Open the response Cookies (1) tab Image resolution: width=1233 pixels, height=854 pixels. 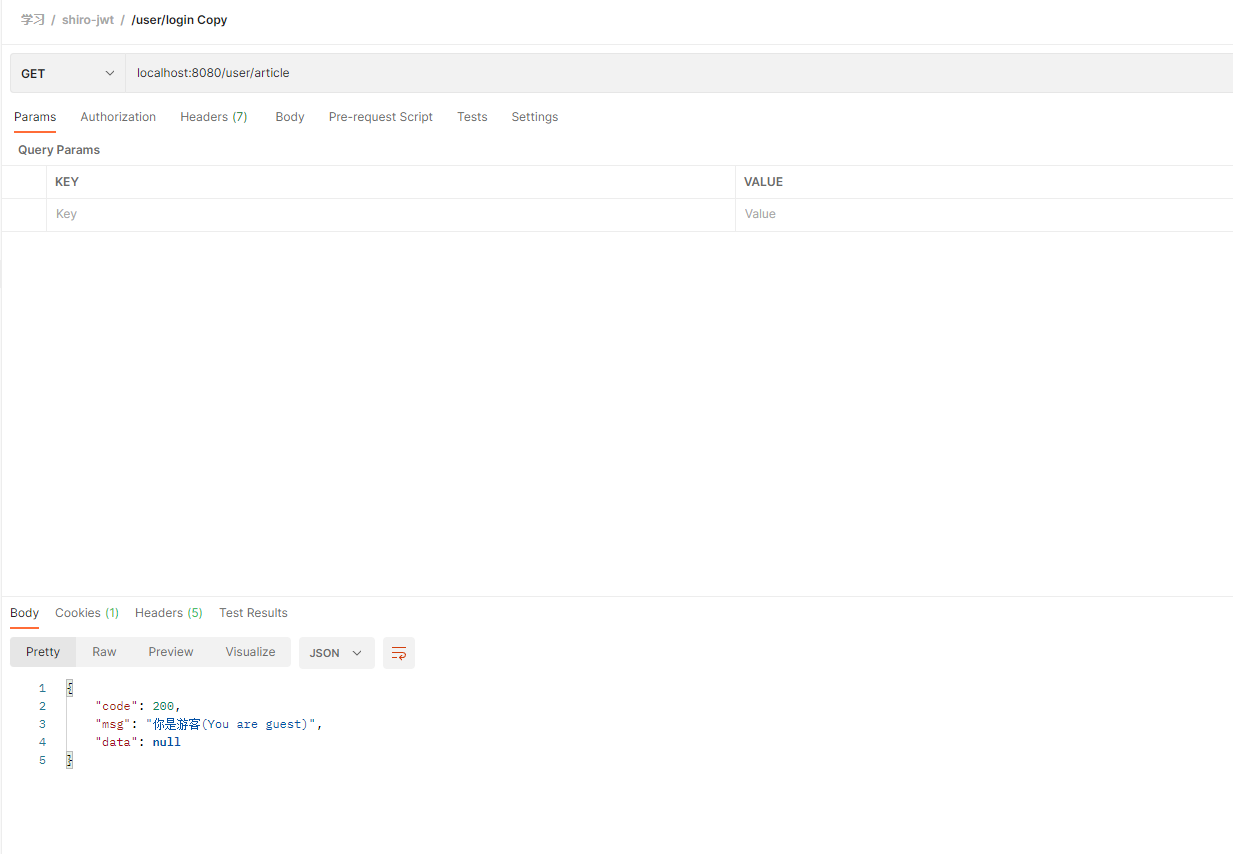pyautogui.click(x=86, y=613)
